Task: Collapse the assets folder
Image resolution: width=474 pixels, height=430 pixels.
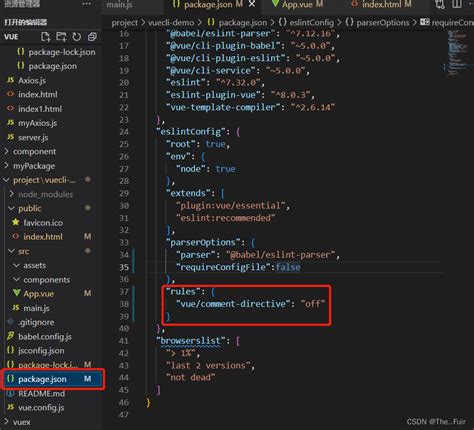Action: tap(34, 266)
